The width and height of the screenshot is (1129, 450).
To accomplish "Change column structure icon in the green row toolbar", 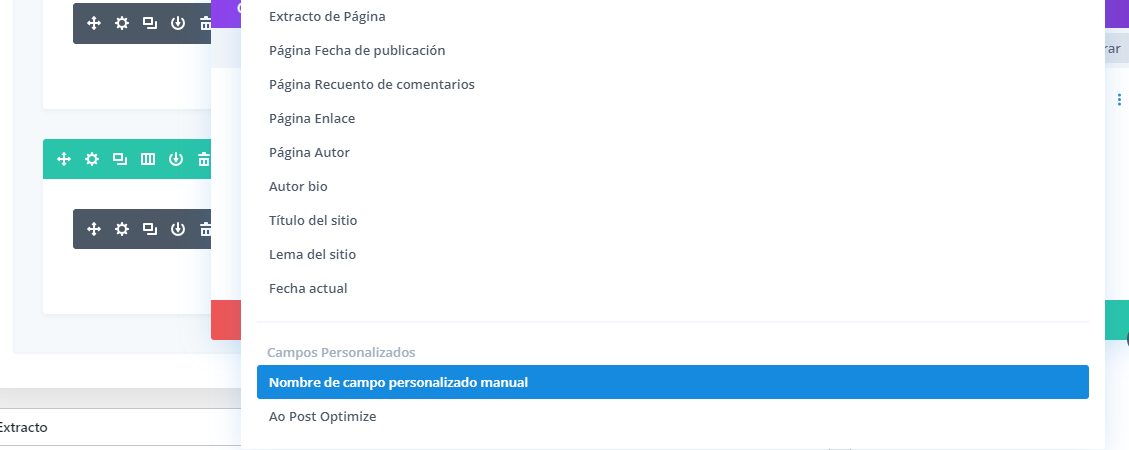I will click(148, 159).
